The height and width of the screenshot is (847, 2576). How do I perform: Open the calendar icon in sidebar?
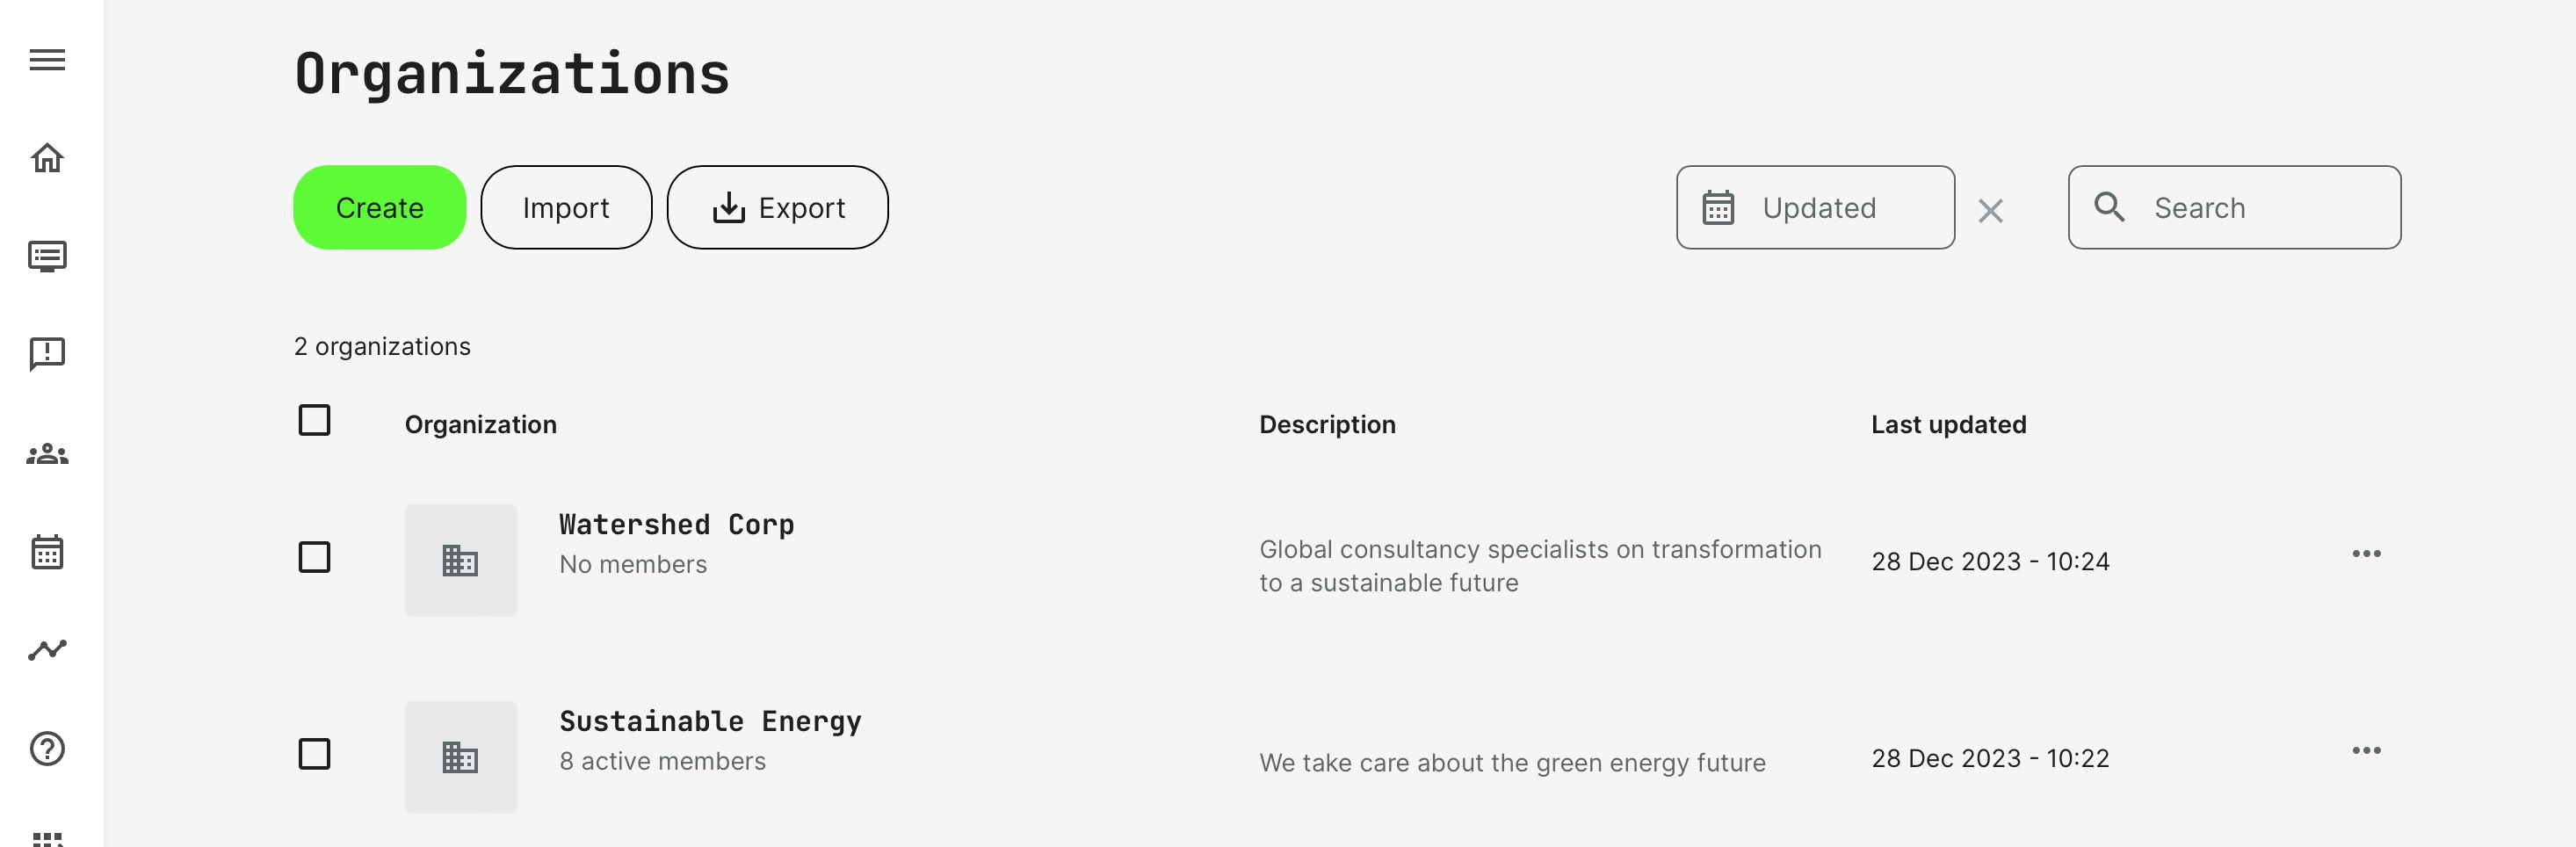tap(47, 552)
